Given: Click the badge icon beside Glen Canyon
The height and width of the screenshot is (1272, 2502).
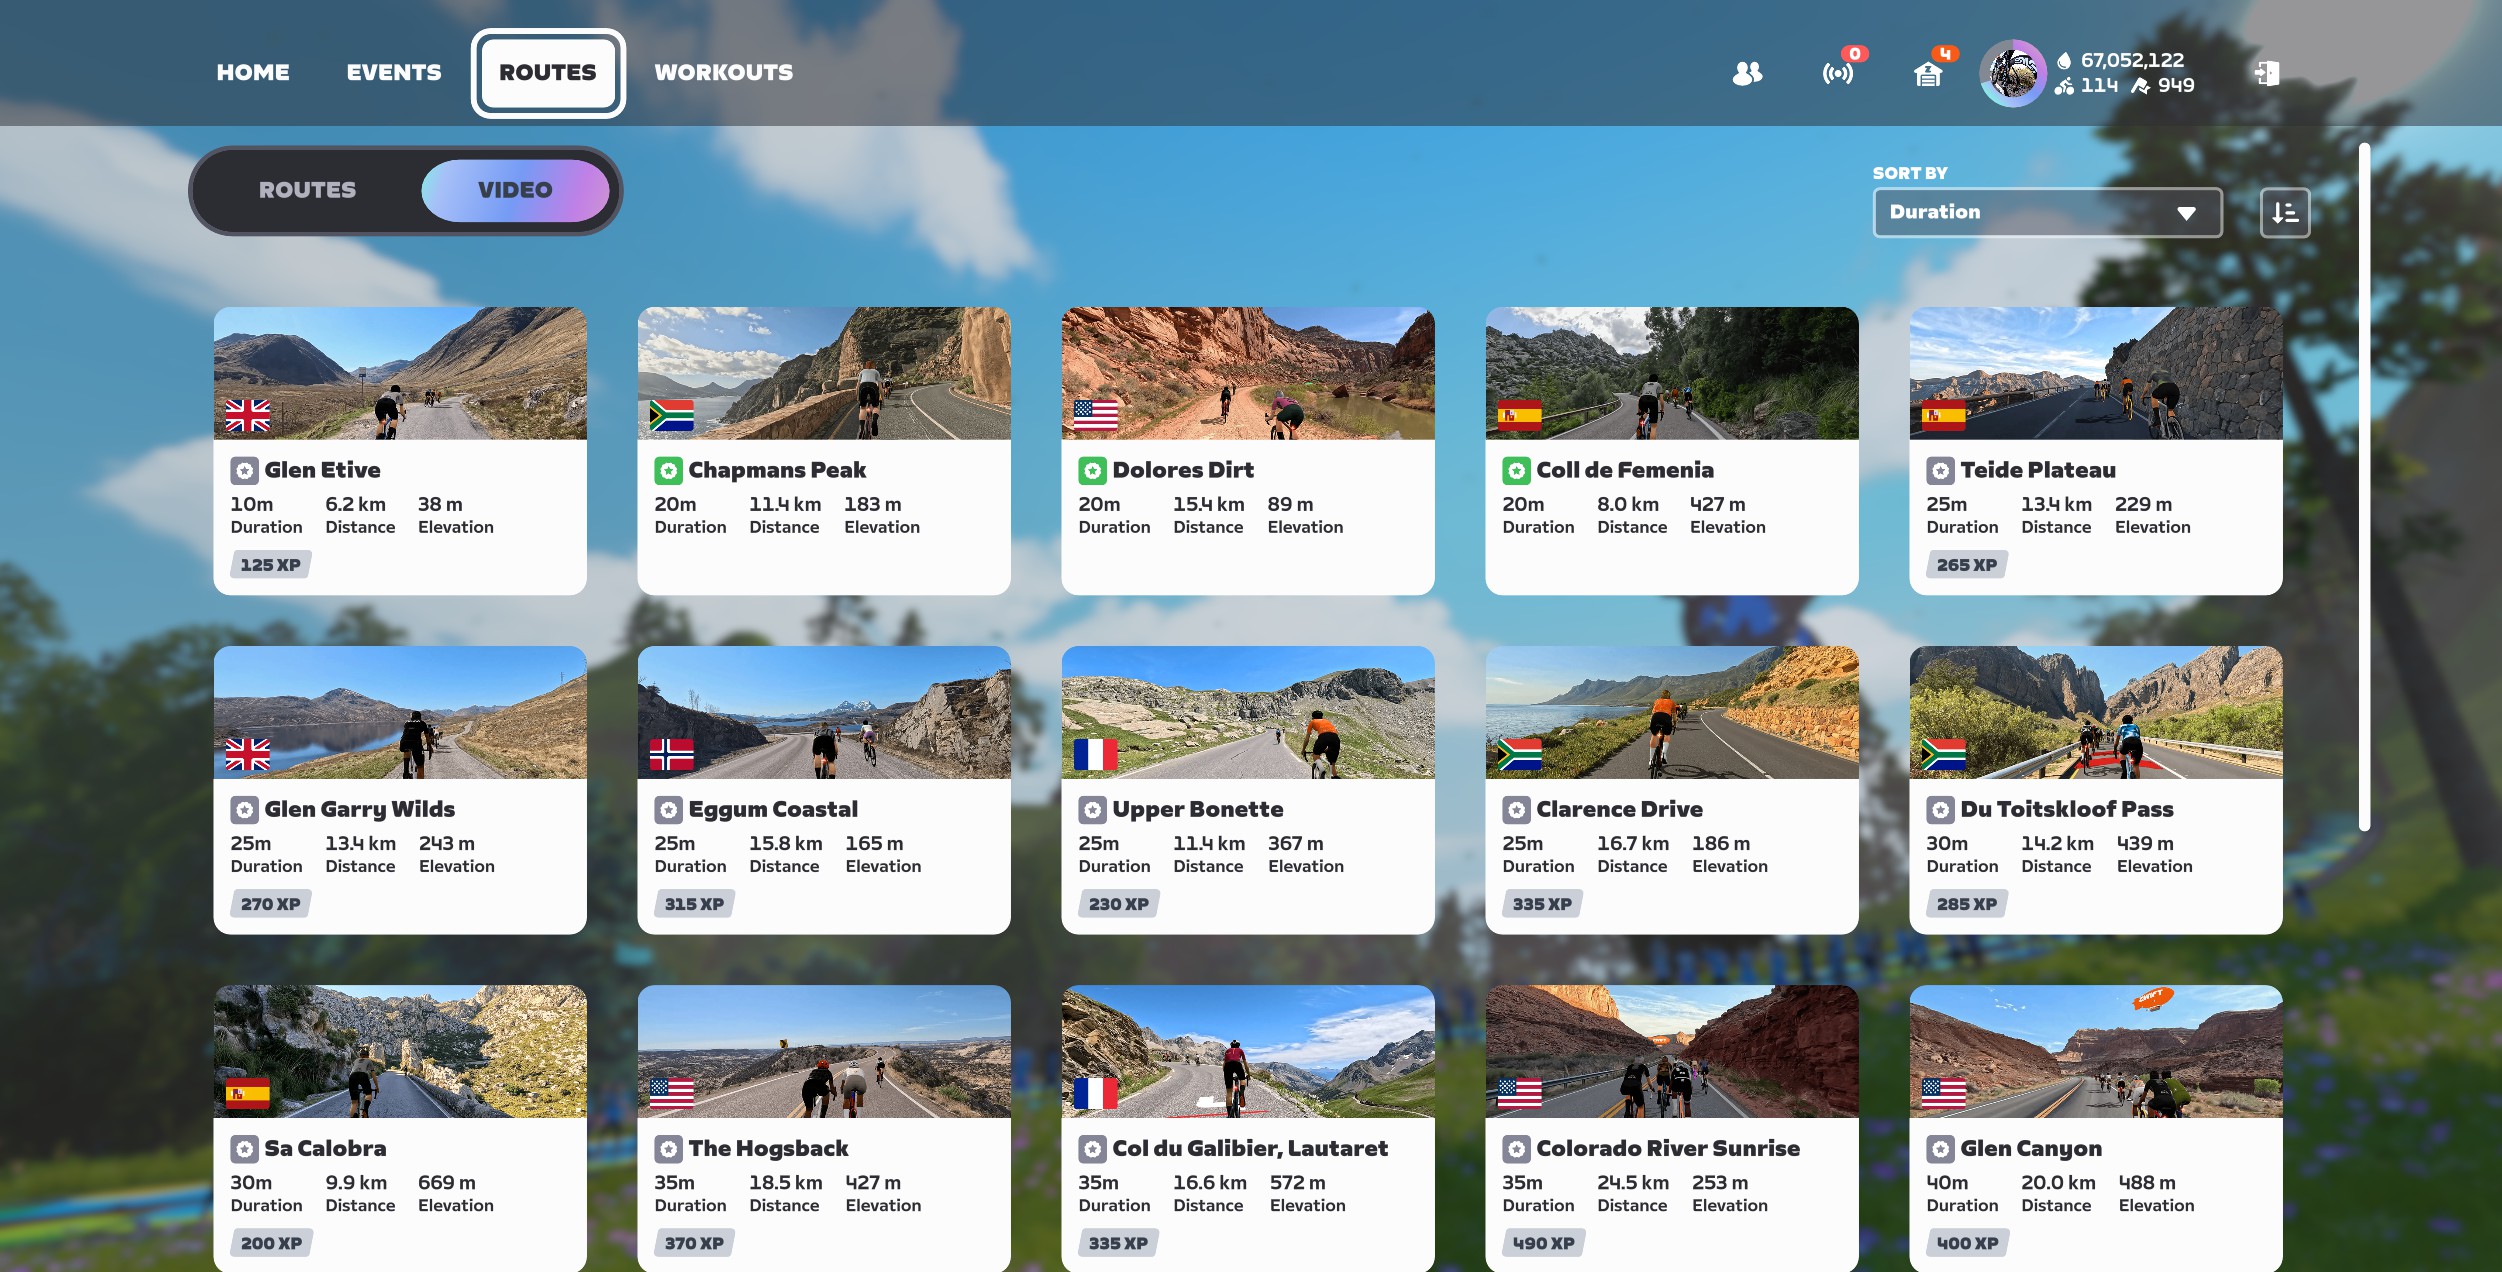Looking at the screenshot, I should tap(1940, 1149).
